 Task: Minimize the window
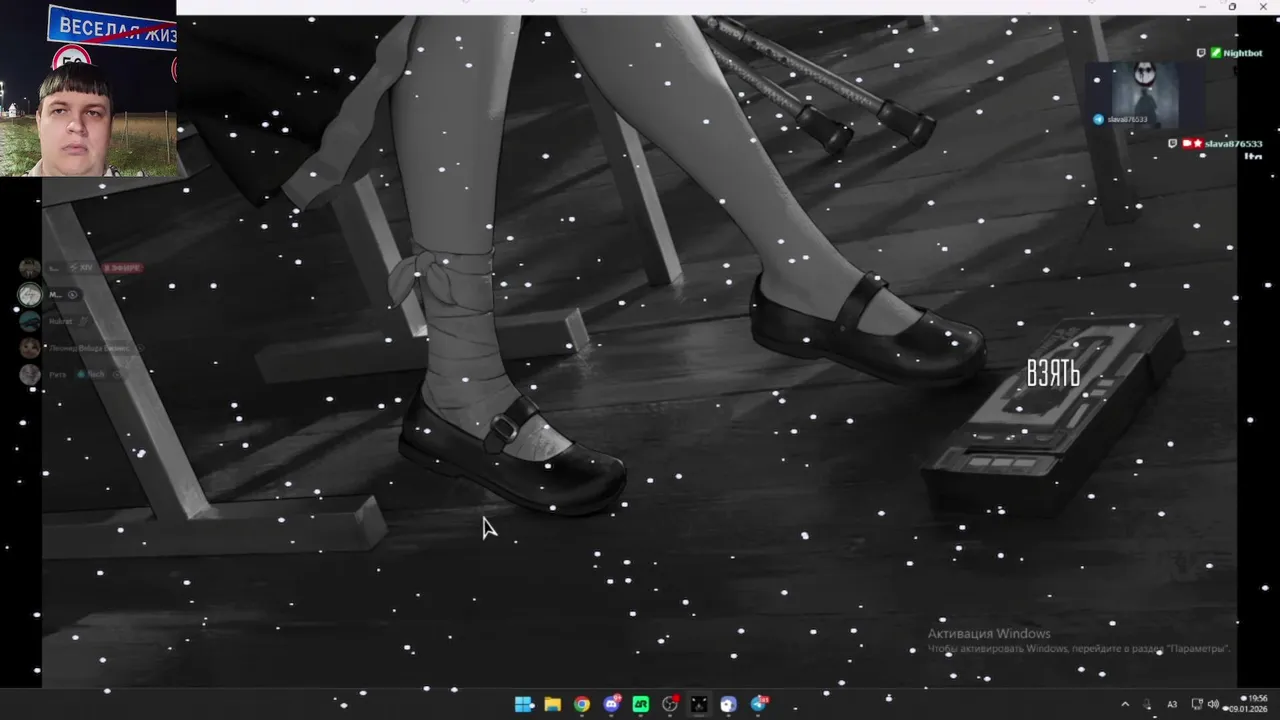[1203, 7]
